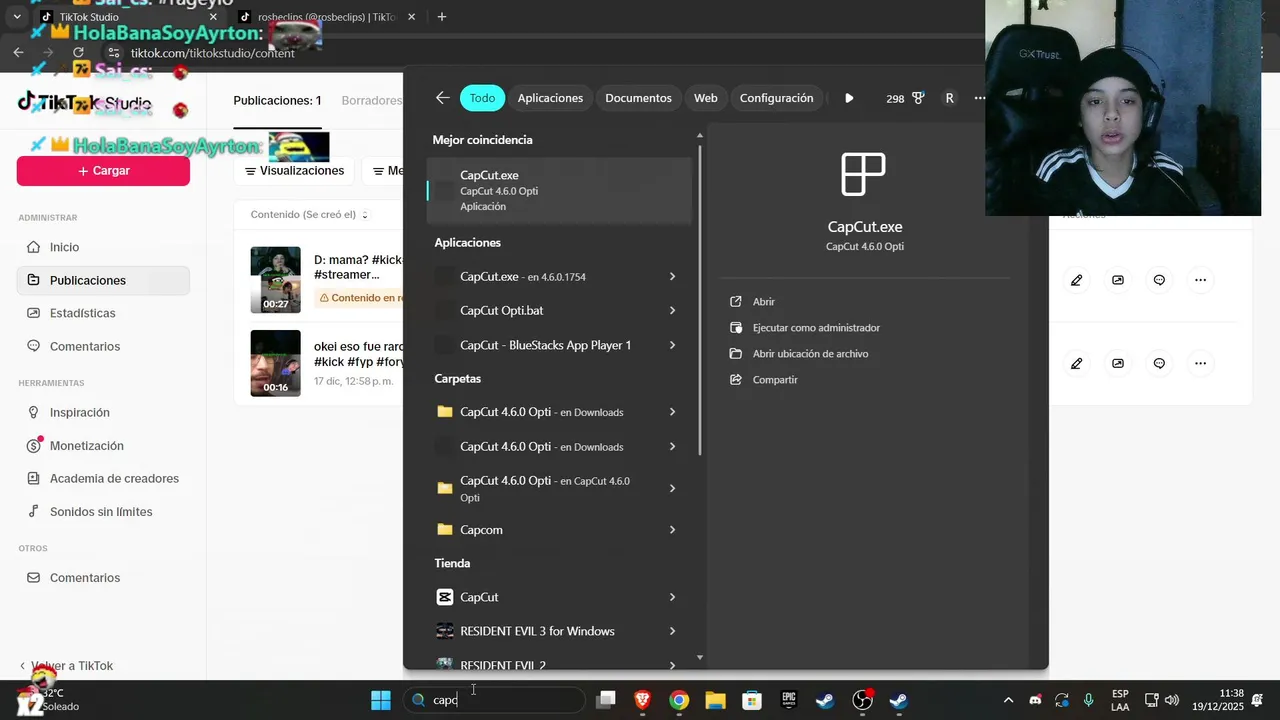Screen dimensions: 1280x720
Task: Click the edit pencil icon for the first post
Action: tap(1076, 280)
